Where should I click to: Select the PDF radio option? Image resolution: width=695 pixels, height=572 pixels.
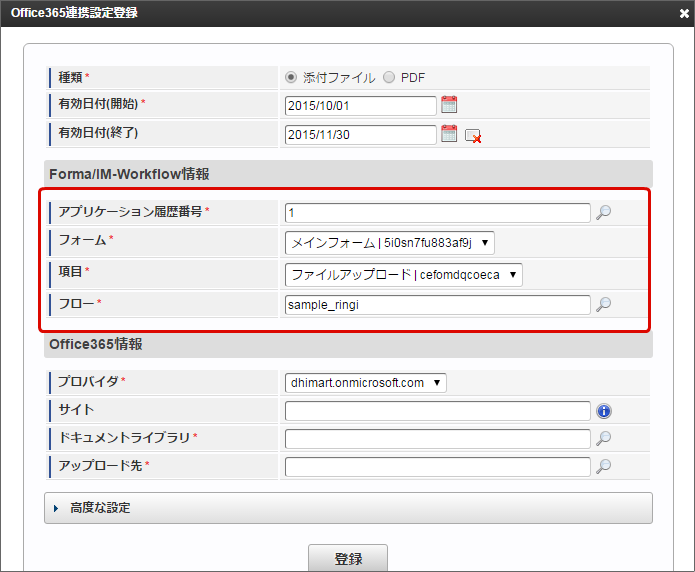389,78
